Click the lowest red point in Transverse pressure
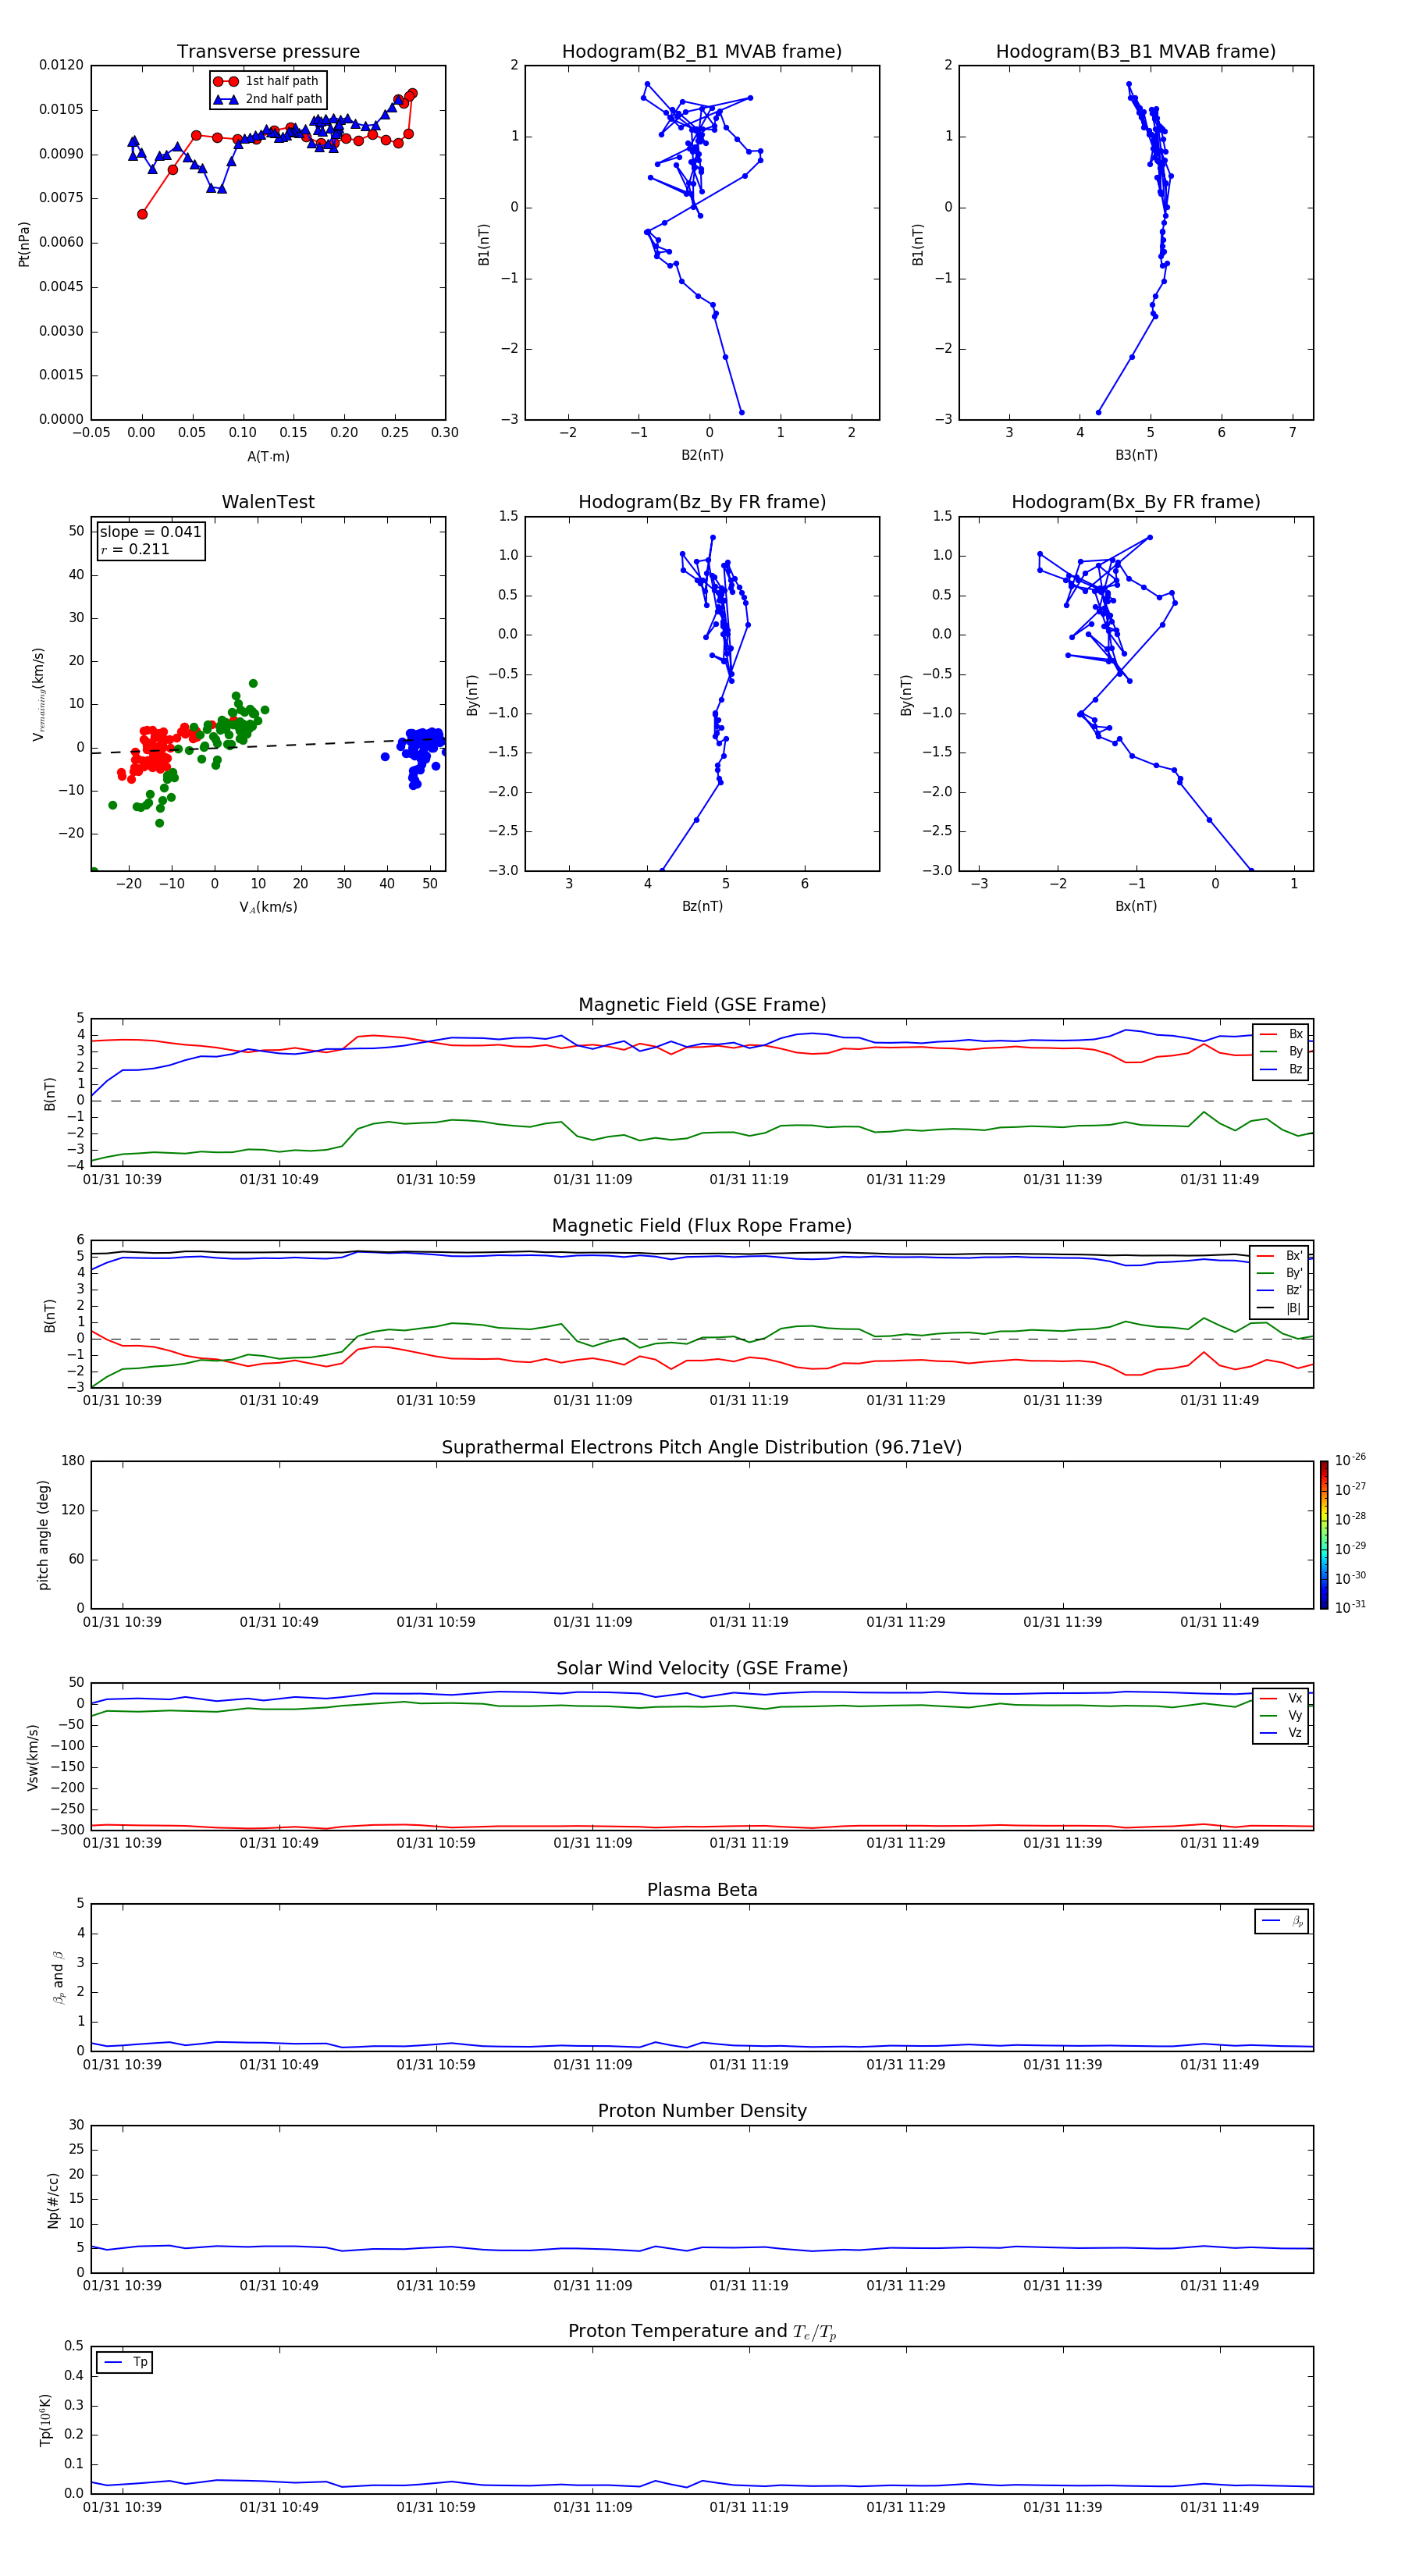This screenshot has width=1405, height=2576. point(142,214)
